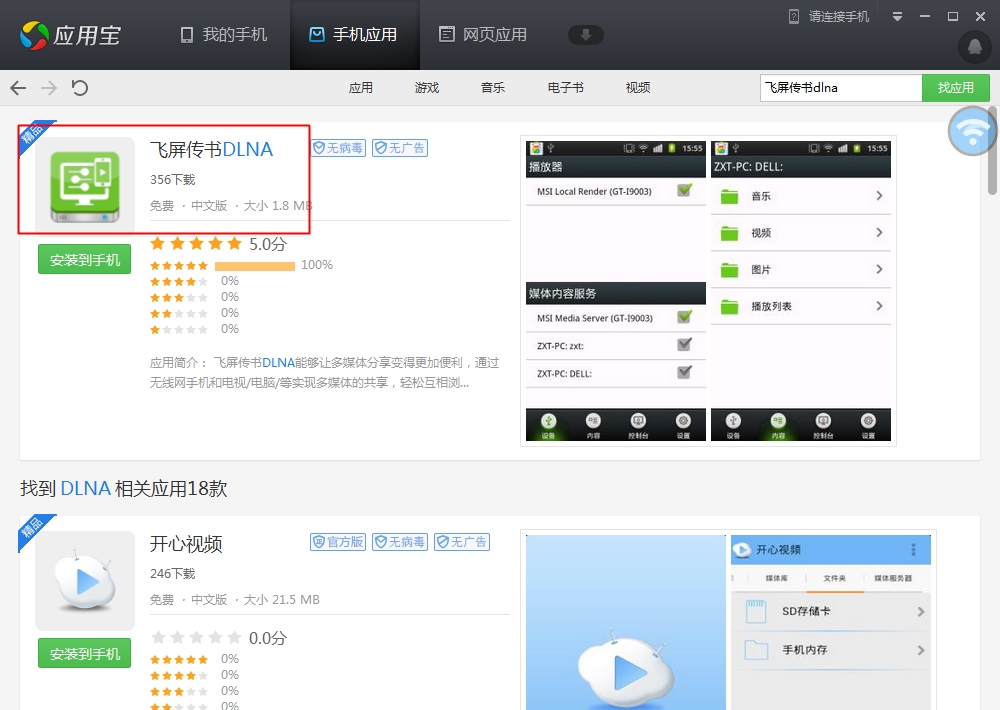Click the notification bell icon
Viewport: 1000px width, 710px height.
tap(974, 47)
